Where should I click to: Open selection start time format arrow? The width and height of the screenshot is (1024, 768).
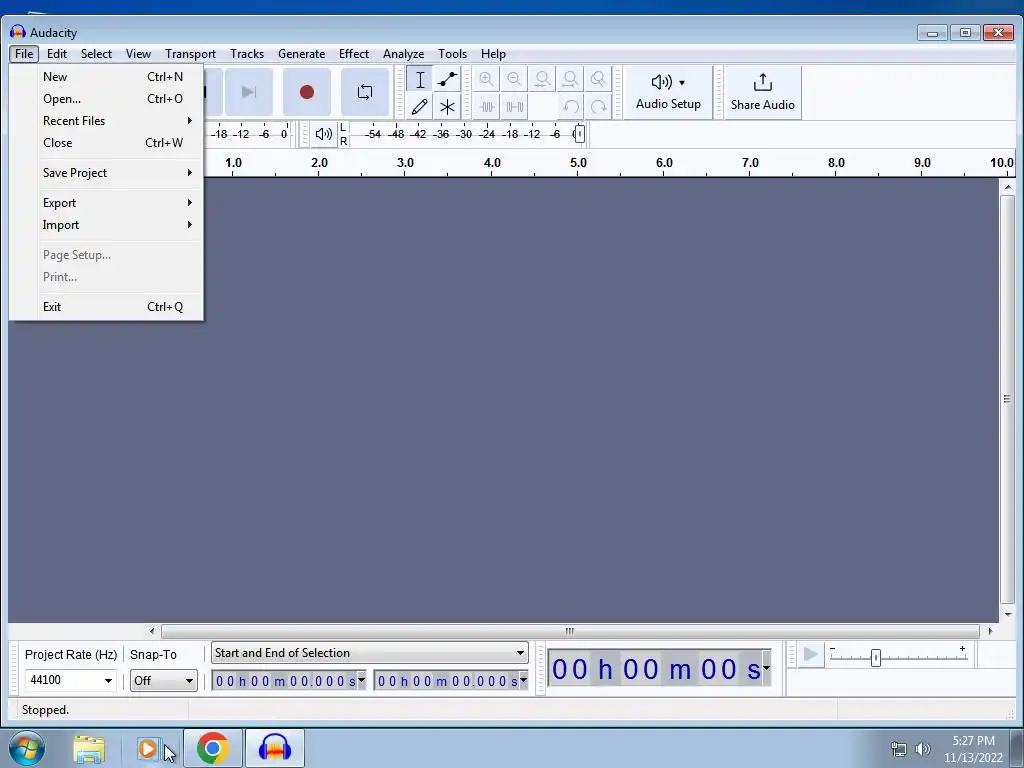point(361,680)
